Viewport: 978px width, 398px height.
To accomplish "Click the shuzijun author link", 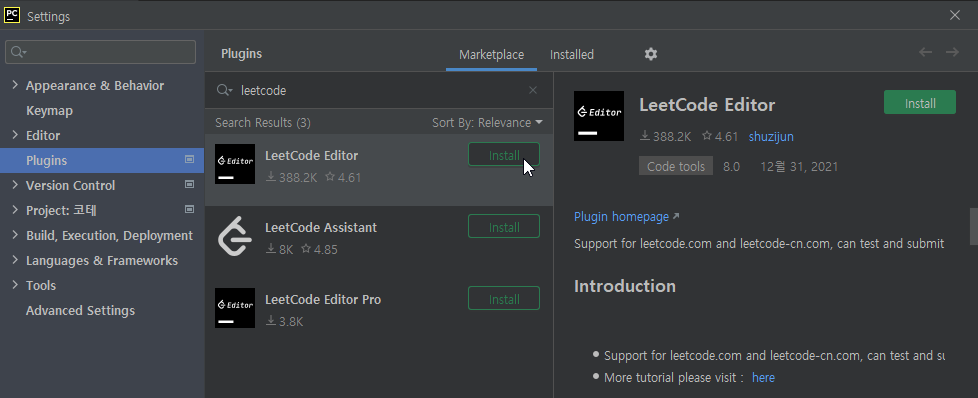I will coord(771,137).
